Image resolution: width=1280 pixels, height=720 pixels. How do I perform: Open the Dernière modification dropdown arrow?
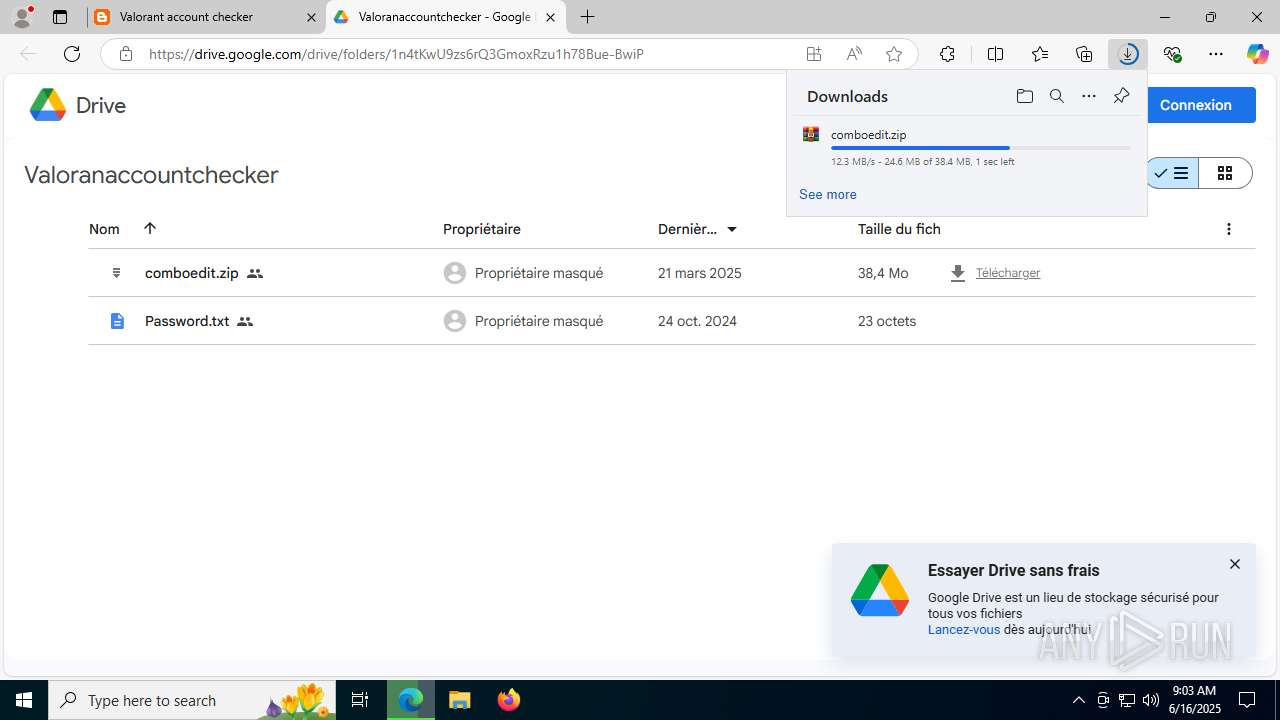coord(732,229)
